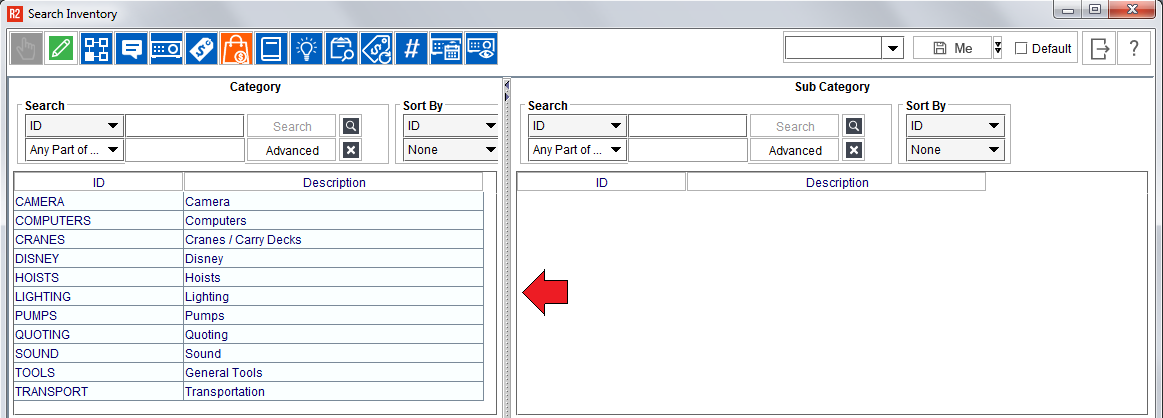
Task: Click the Category magnifier search icon
Action: click(351, 126)
